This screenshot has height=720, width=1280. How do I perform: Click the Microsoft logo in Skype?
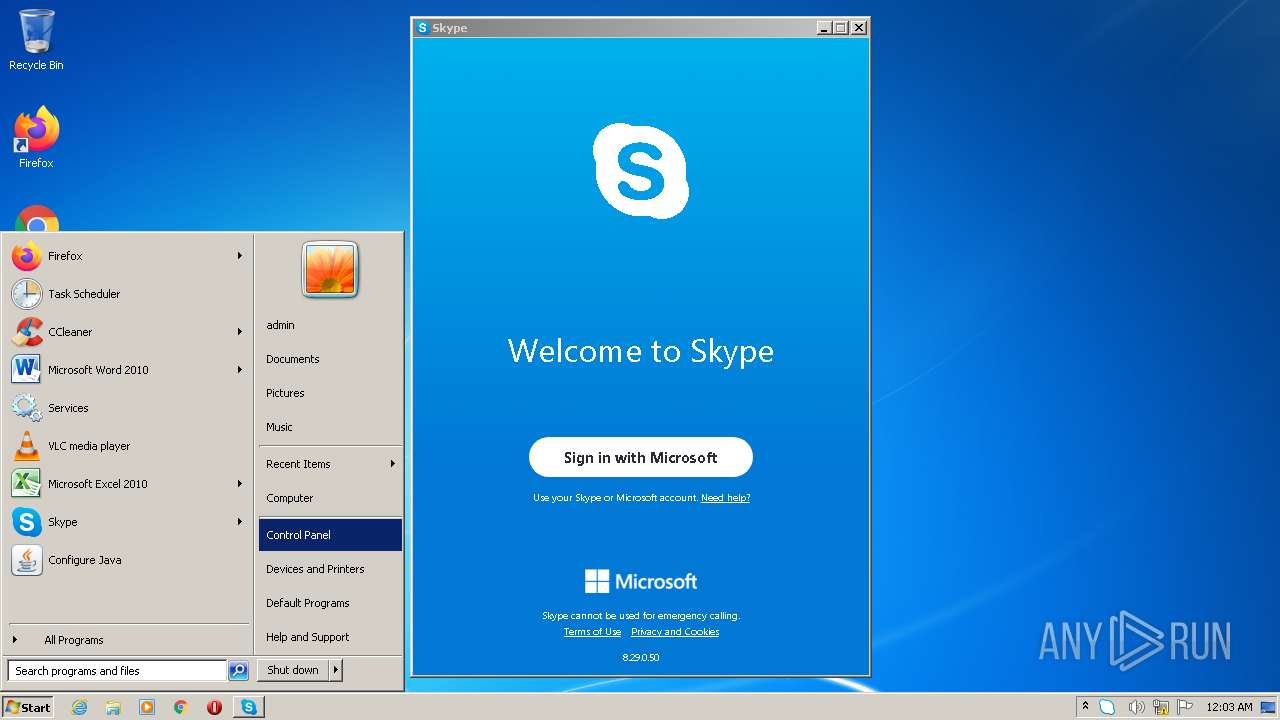tap(641, 581)
